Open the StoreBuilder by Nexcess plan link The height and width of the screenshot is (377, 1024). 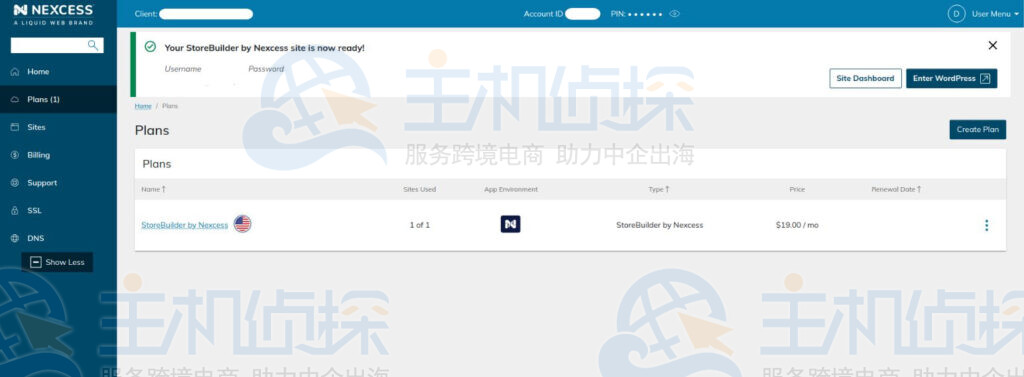[184, 225]
